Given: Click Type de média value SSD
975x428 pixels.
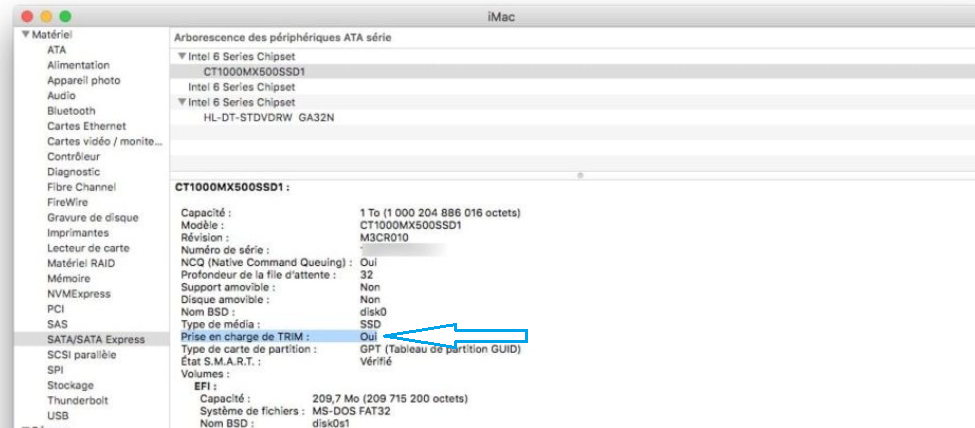Looking at the screenshot, I should (371, 324).
